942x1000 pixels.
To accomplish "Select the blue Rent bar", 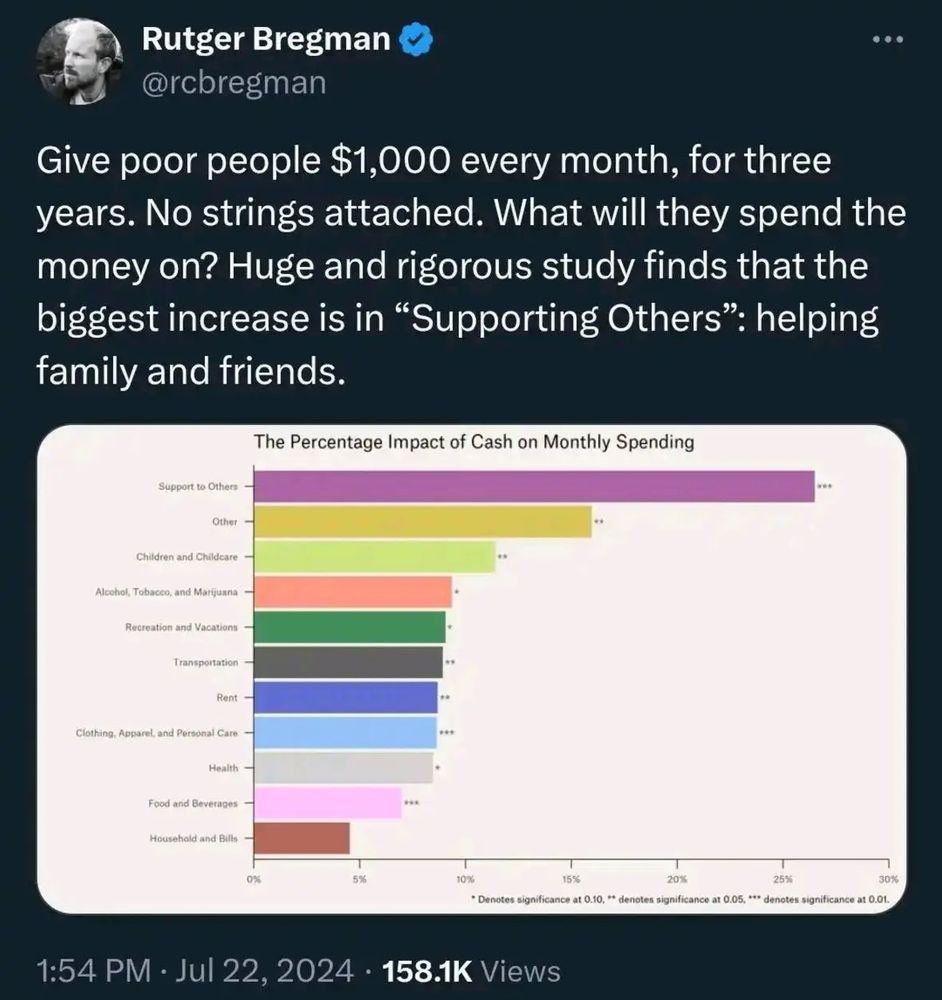I will coord(346,698).
